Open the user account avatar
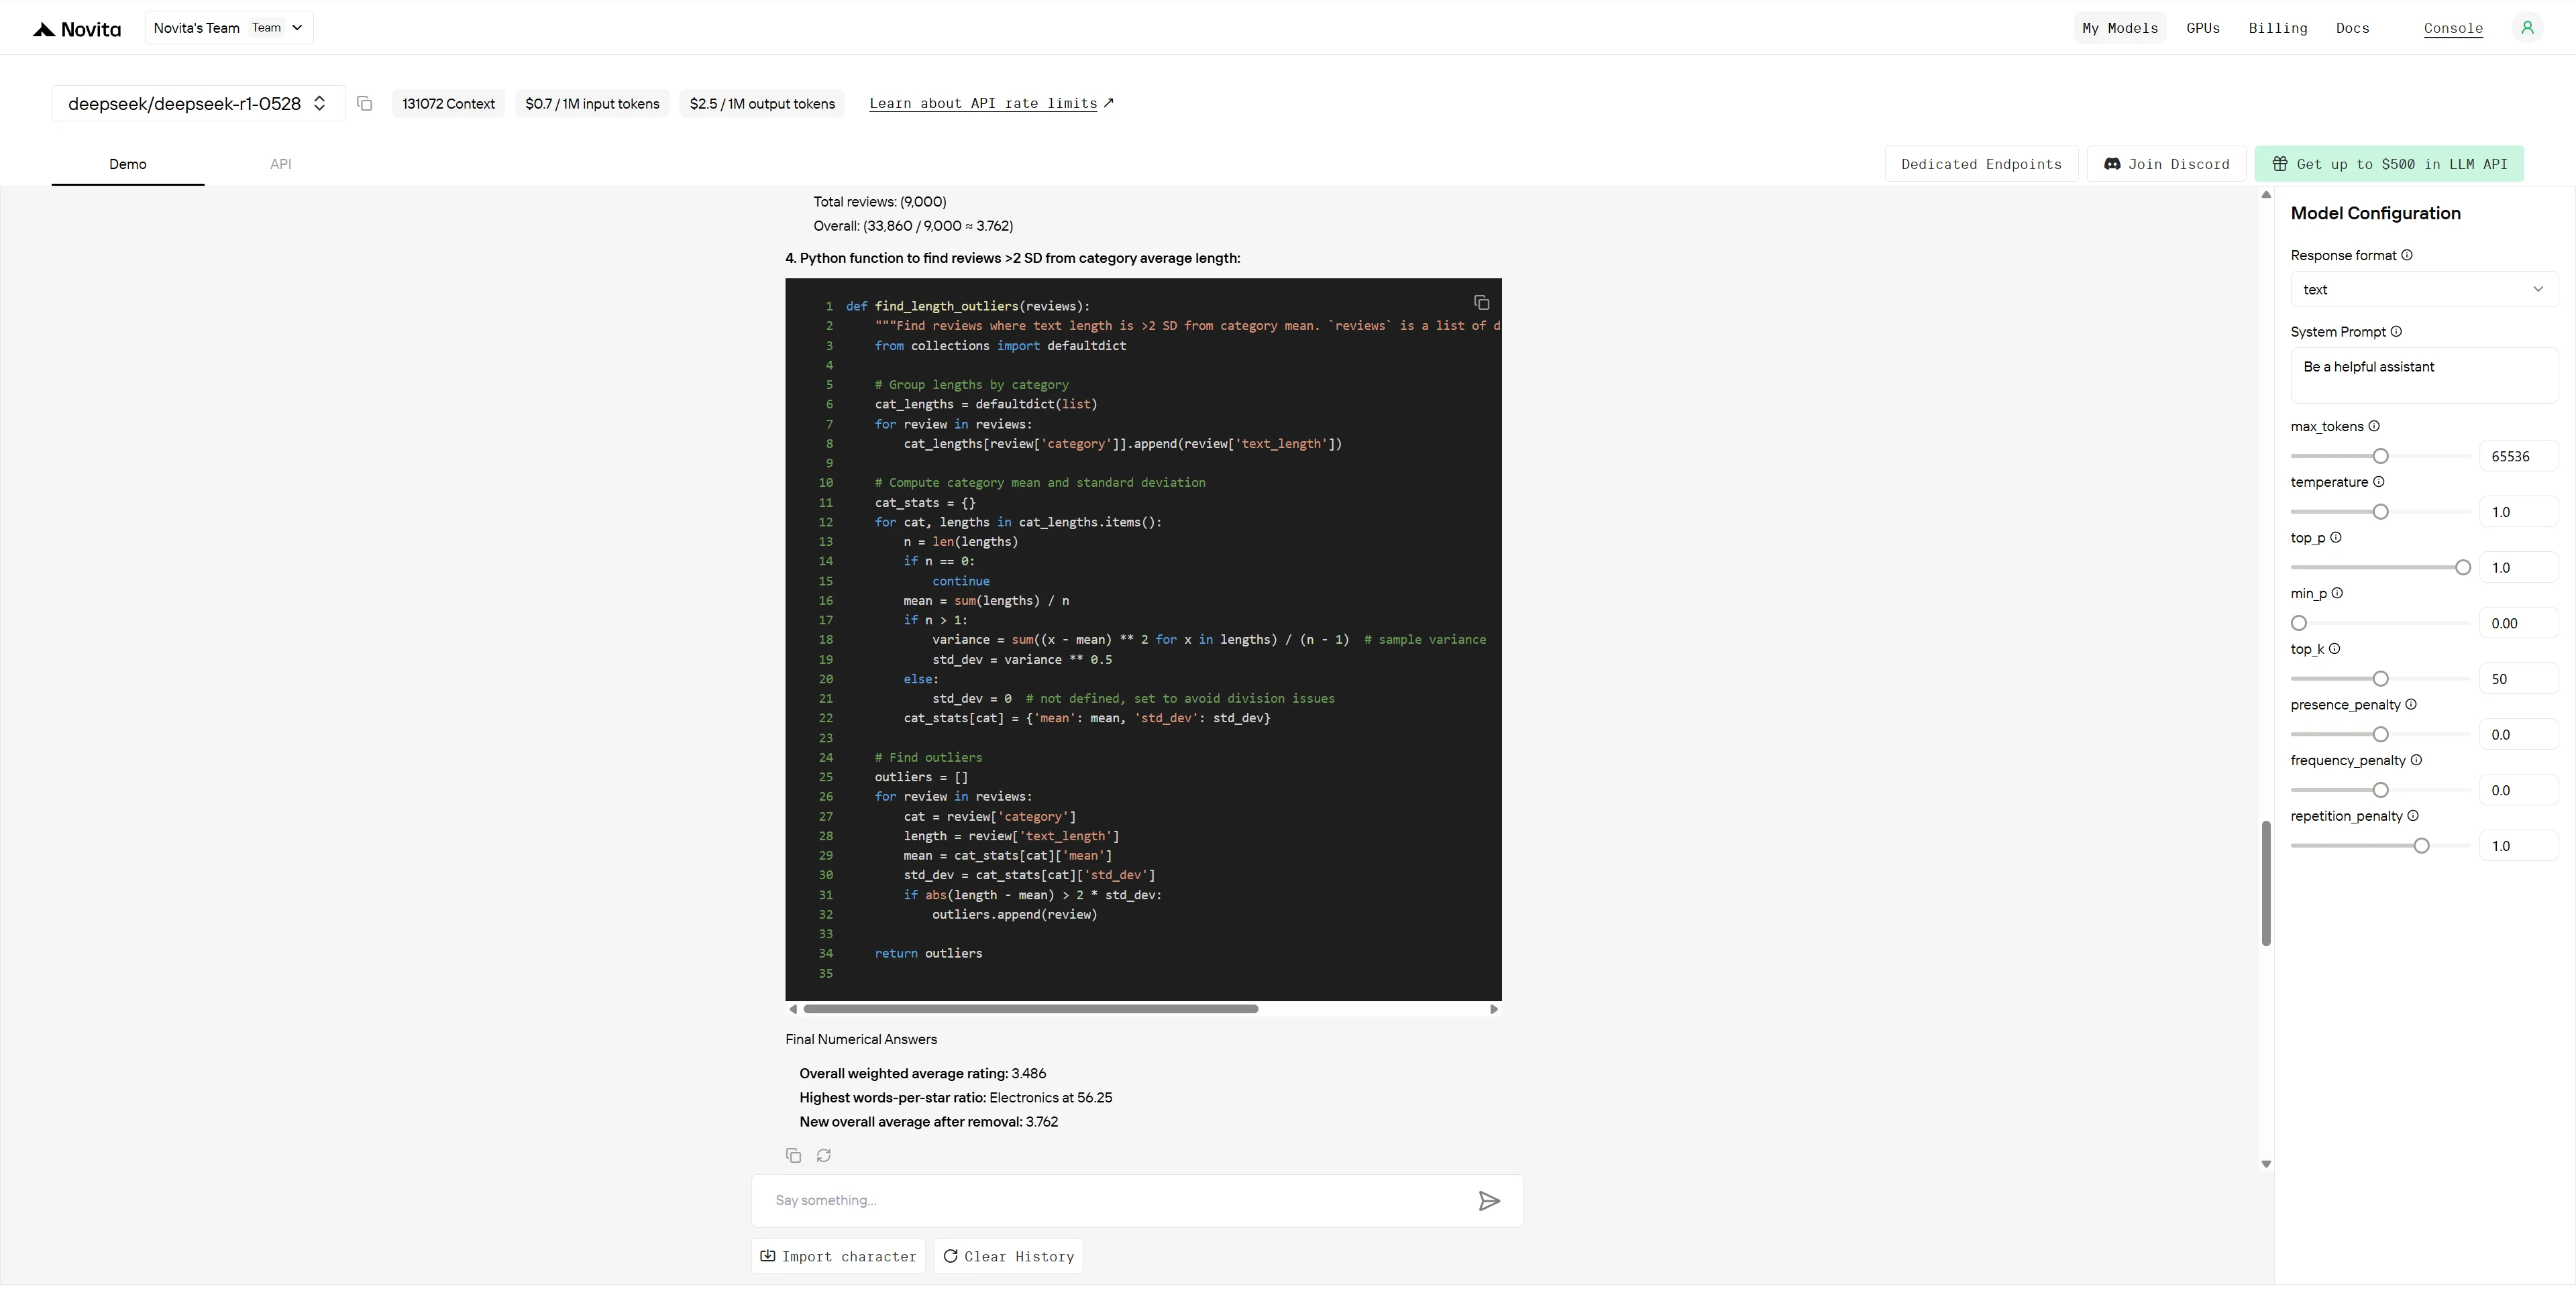The width and height of the screenshot is (2576, 1313). pos(2527,28)
